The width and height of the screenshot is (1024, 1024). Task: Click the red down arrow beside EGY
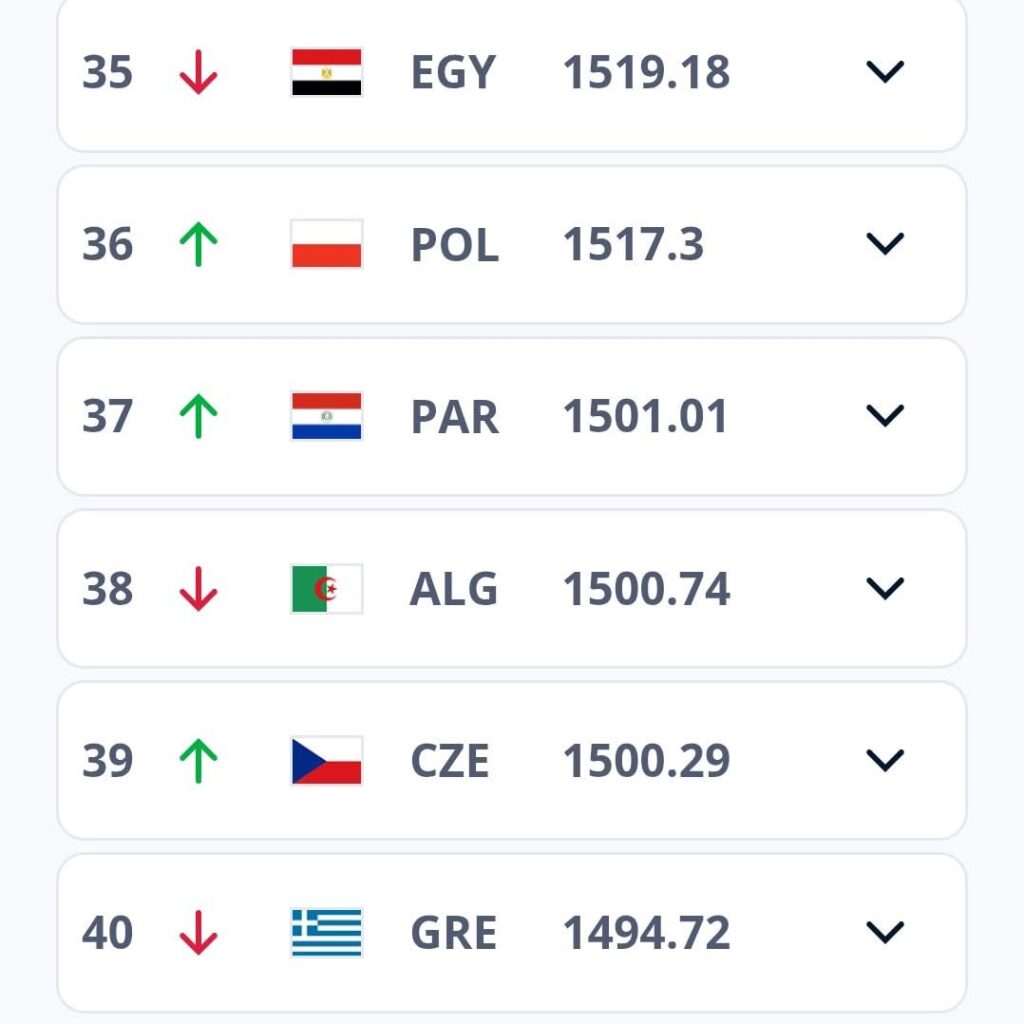pos(198,73)
